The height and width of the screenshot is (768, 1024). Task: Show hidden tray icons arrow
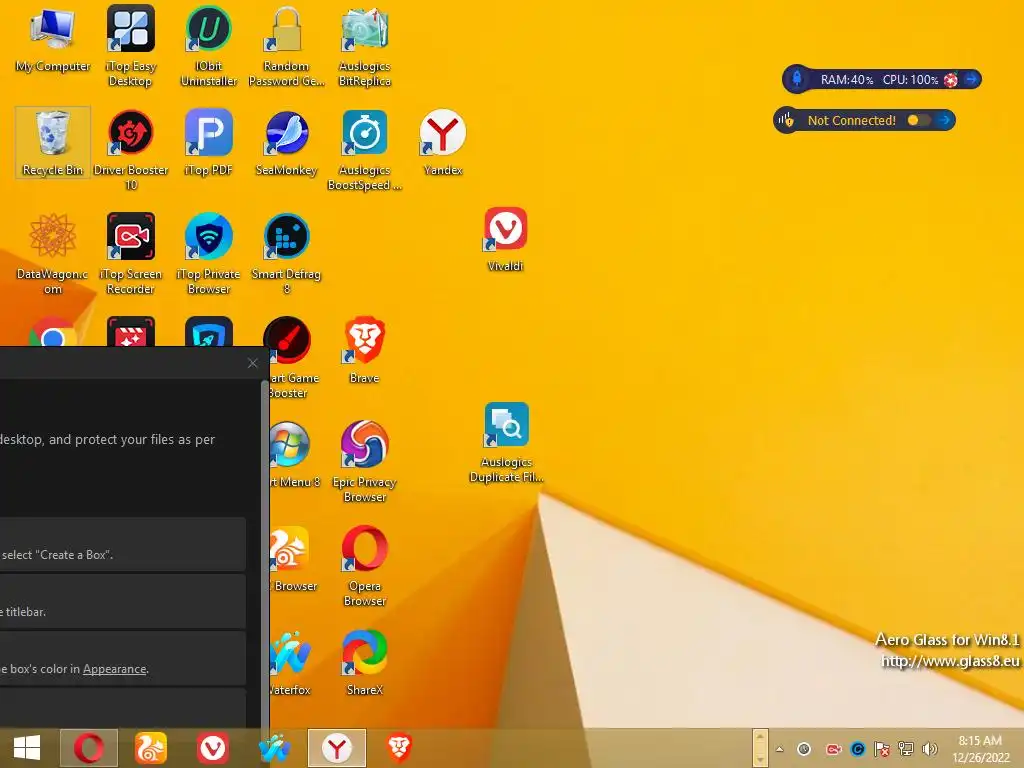click(x=780, y=749)
